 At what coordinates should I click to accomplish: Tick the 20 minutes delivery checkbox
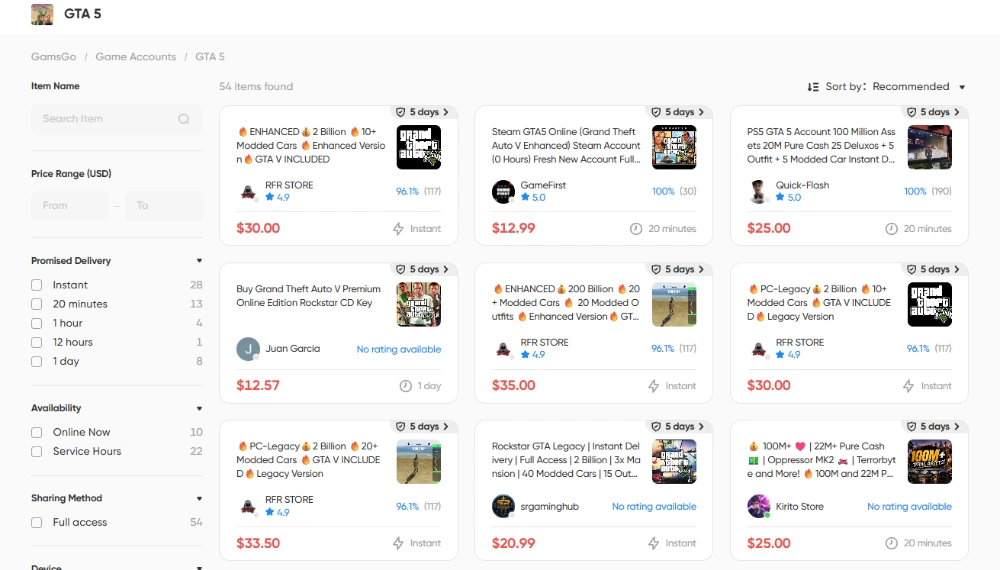point(37,304)
